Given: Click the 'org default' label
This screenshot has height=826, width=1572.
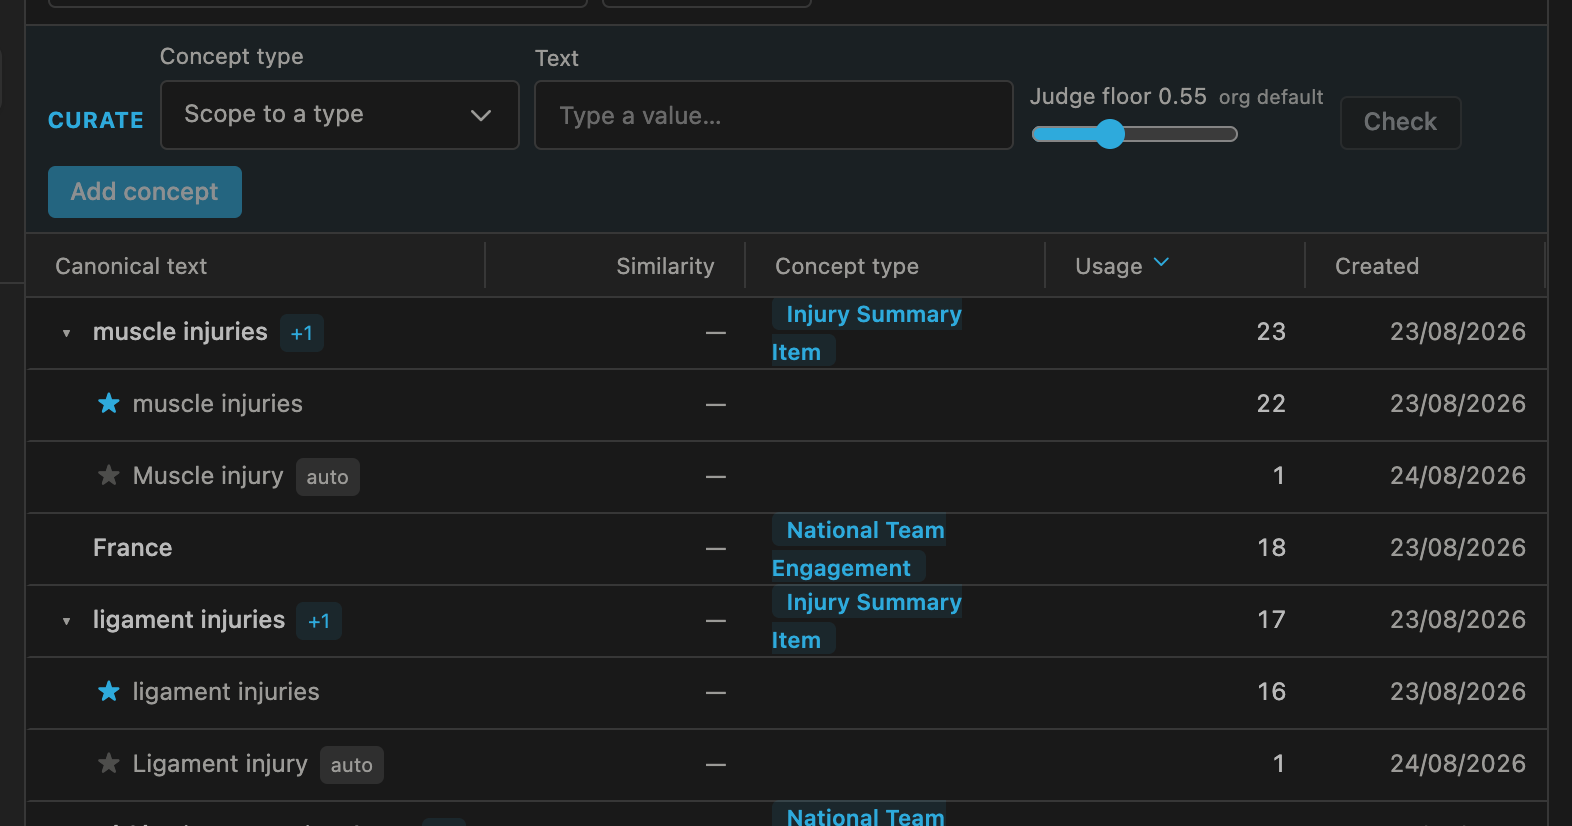Looking at the screenshot, I should pyautogui.click(x=1271, y=97).
